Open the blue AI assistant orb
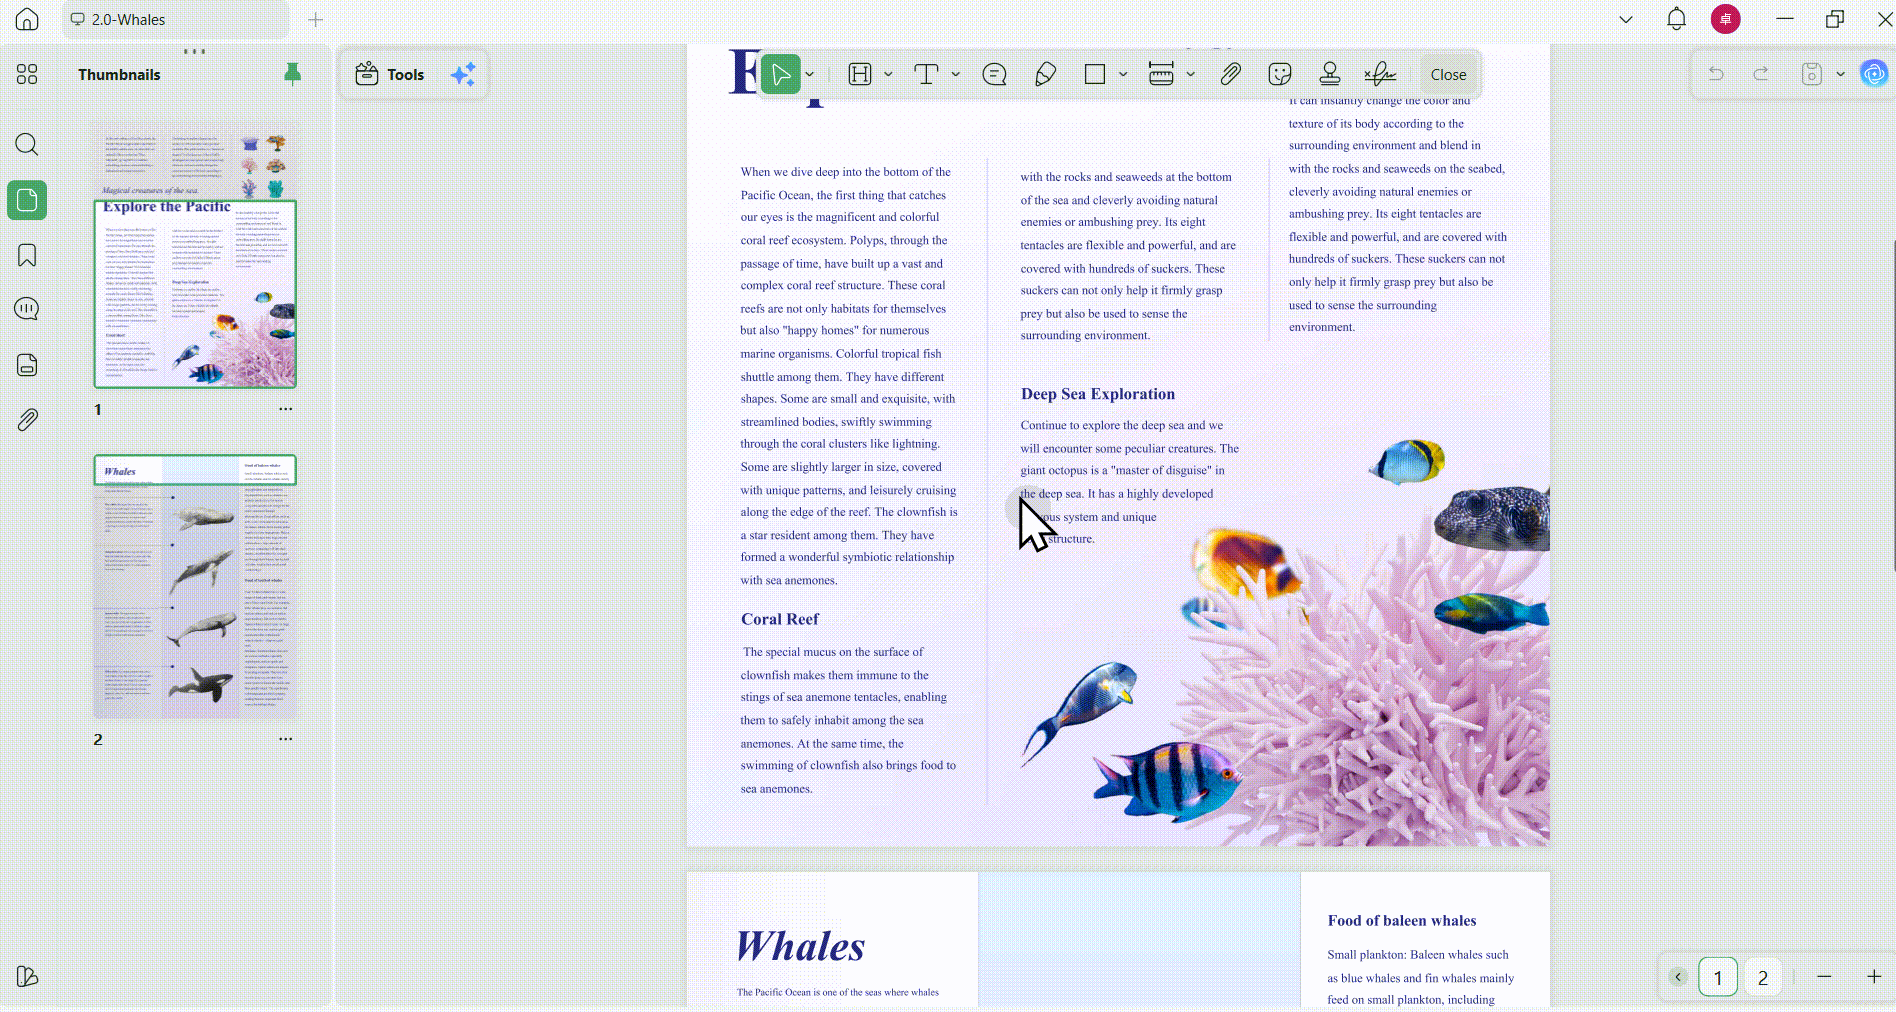Image resolution: width=1896 pixels, height=1012 pixels. (1874, 73)
